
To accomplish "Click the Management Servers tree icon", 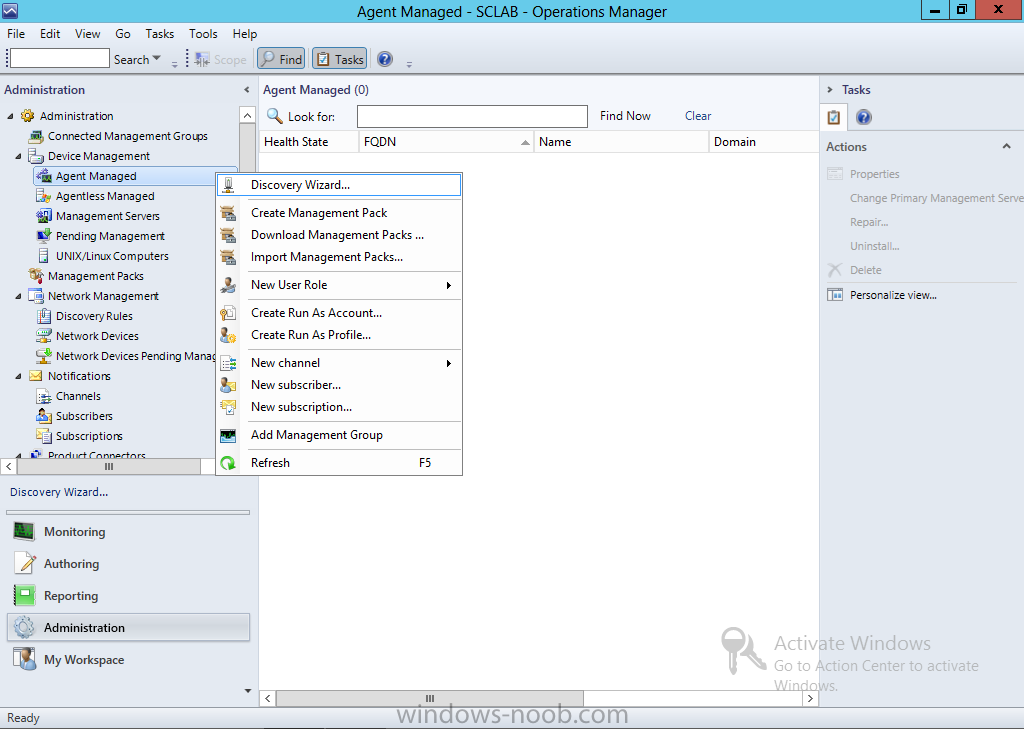I will (x=44, y=216).
